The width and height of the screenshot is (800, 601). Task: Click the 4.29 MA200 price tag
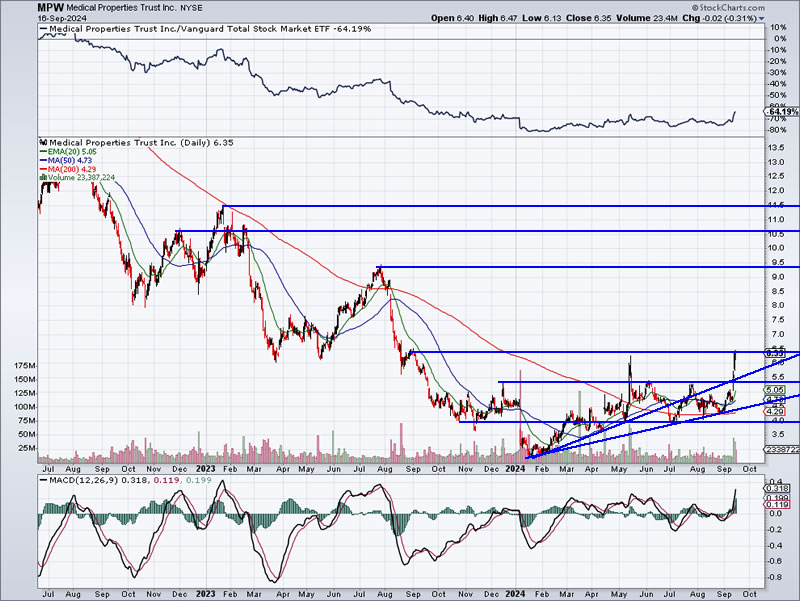click(x=774, y=411)
